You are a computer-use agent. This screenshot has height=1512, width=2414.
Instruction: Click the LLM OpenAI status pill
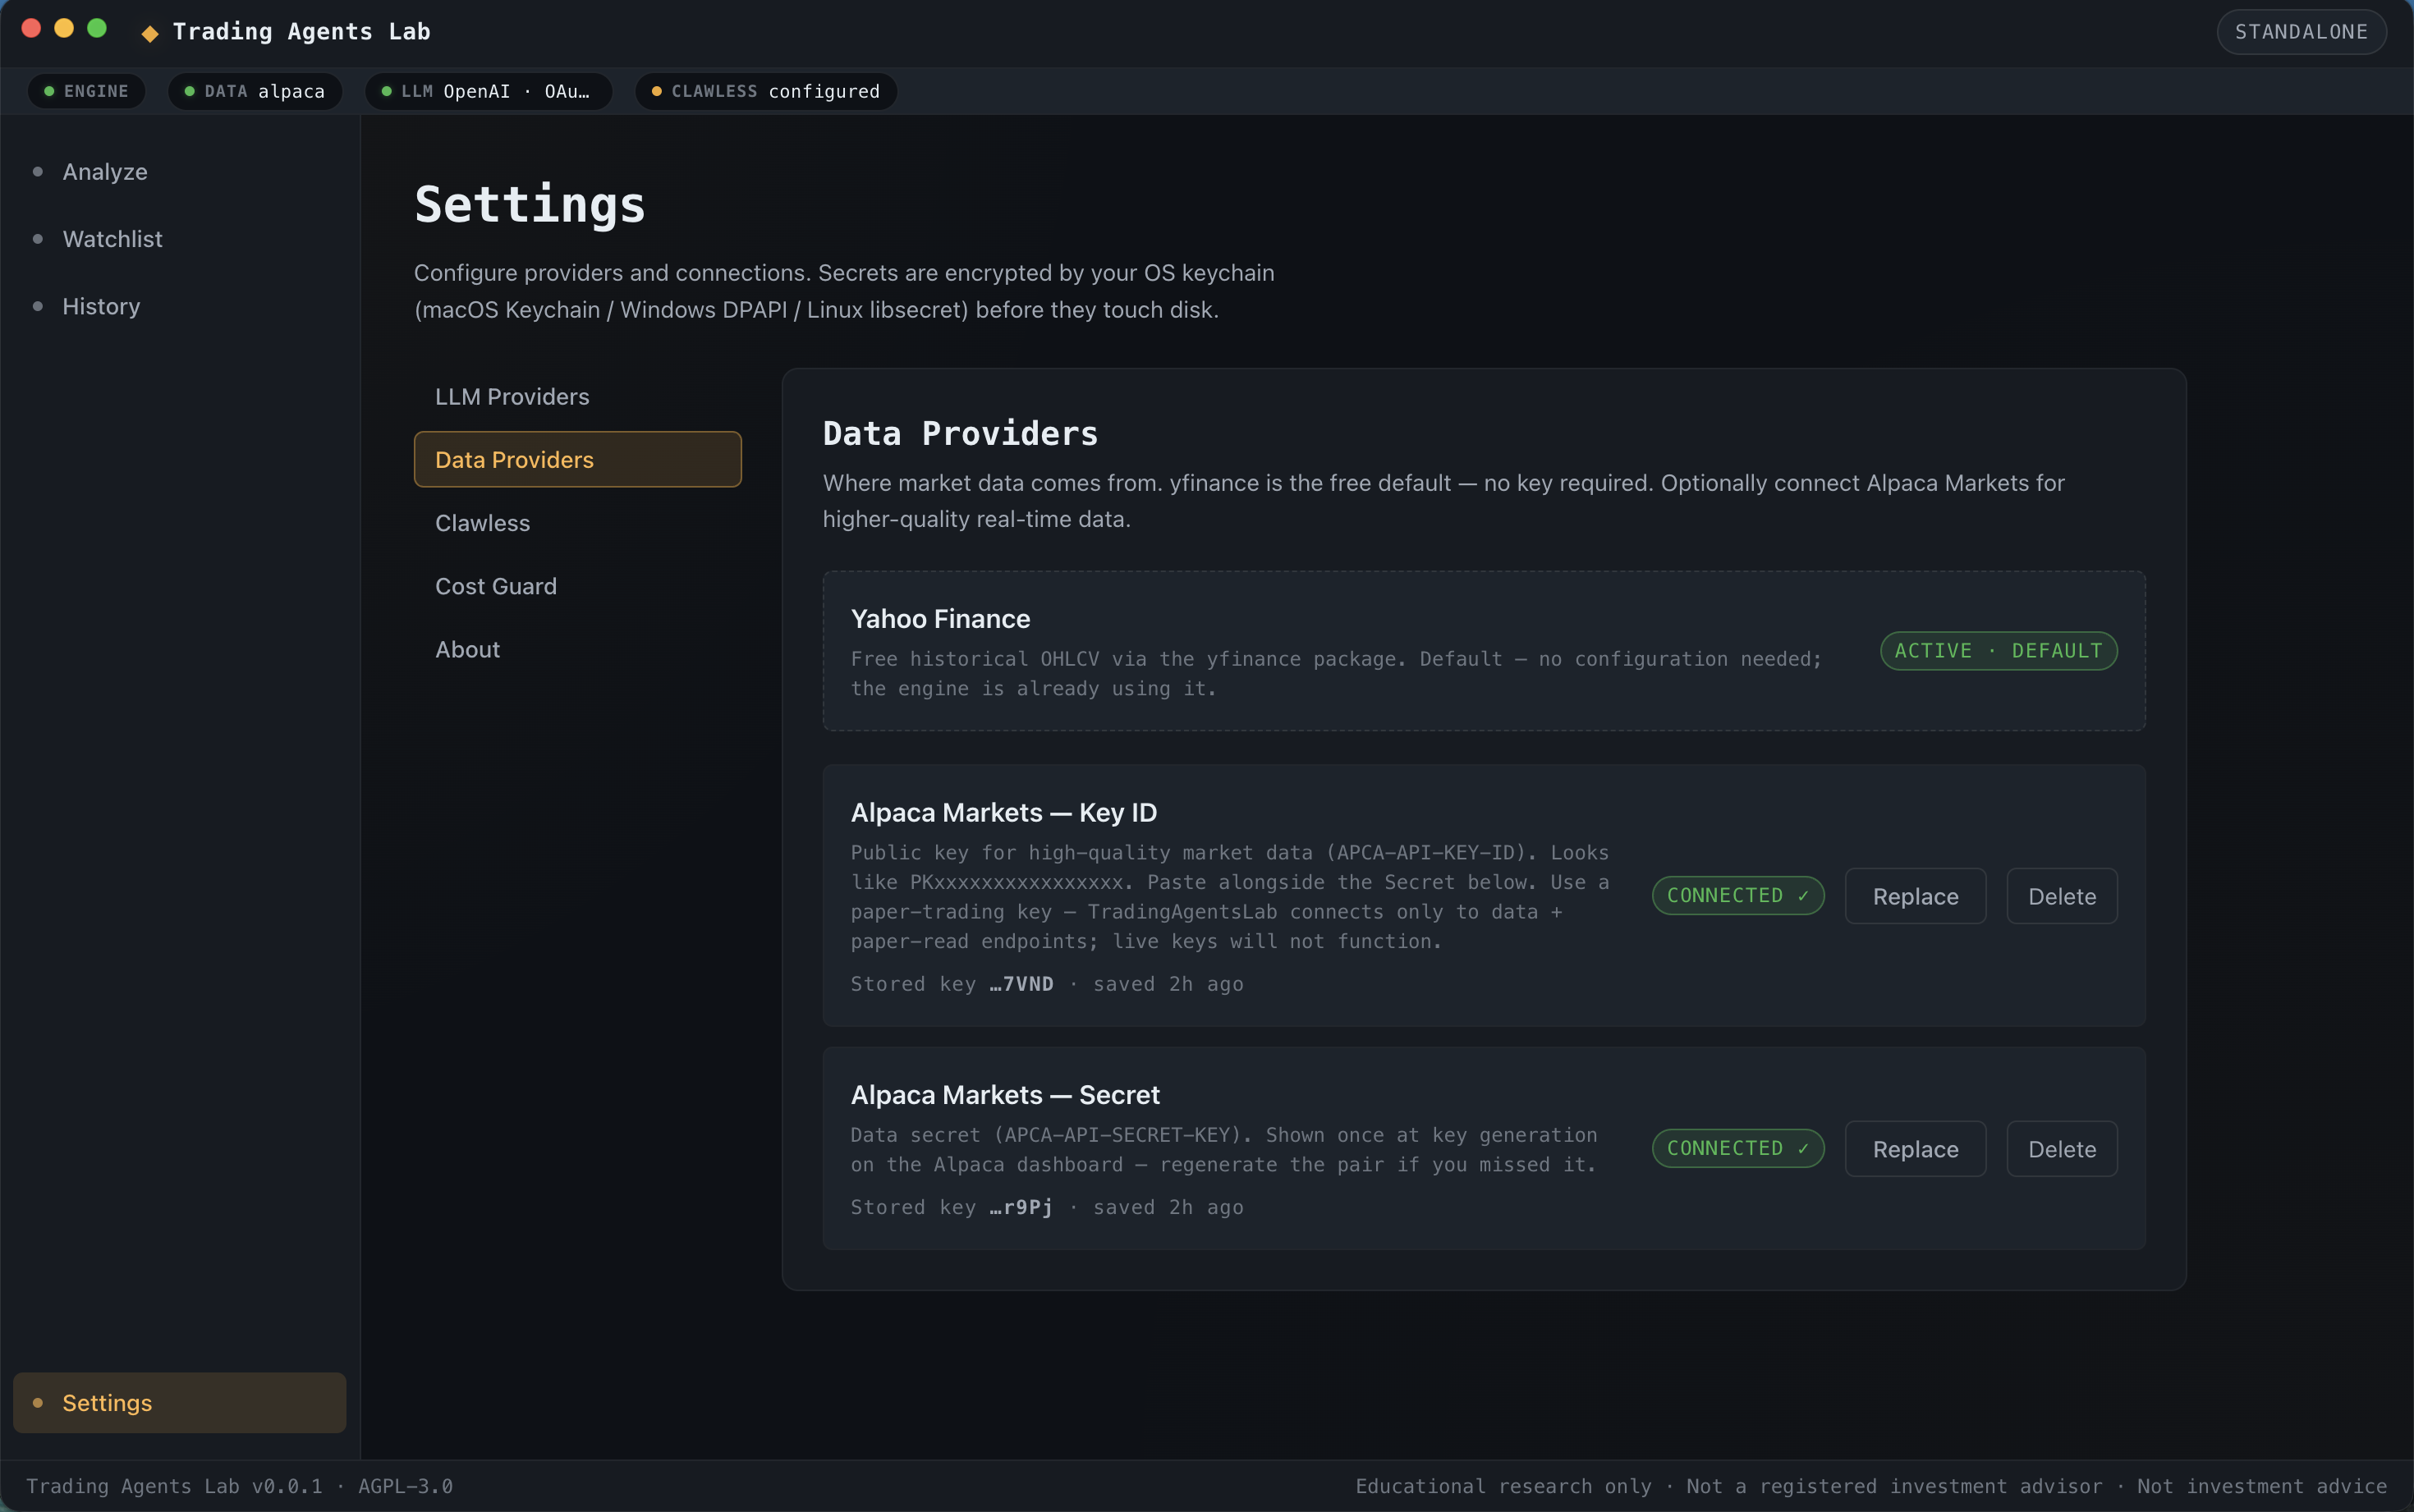[488, 91]
